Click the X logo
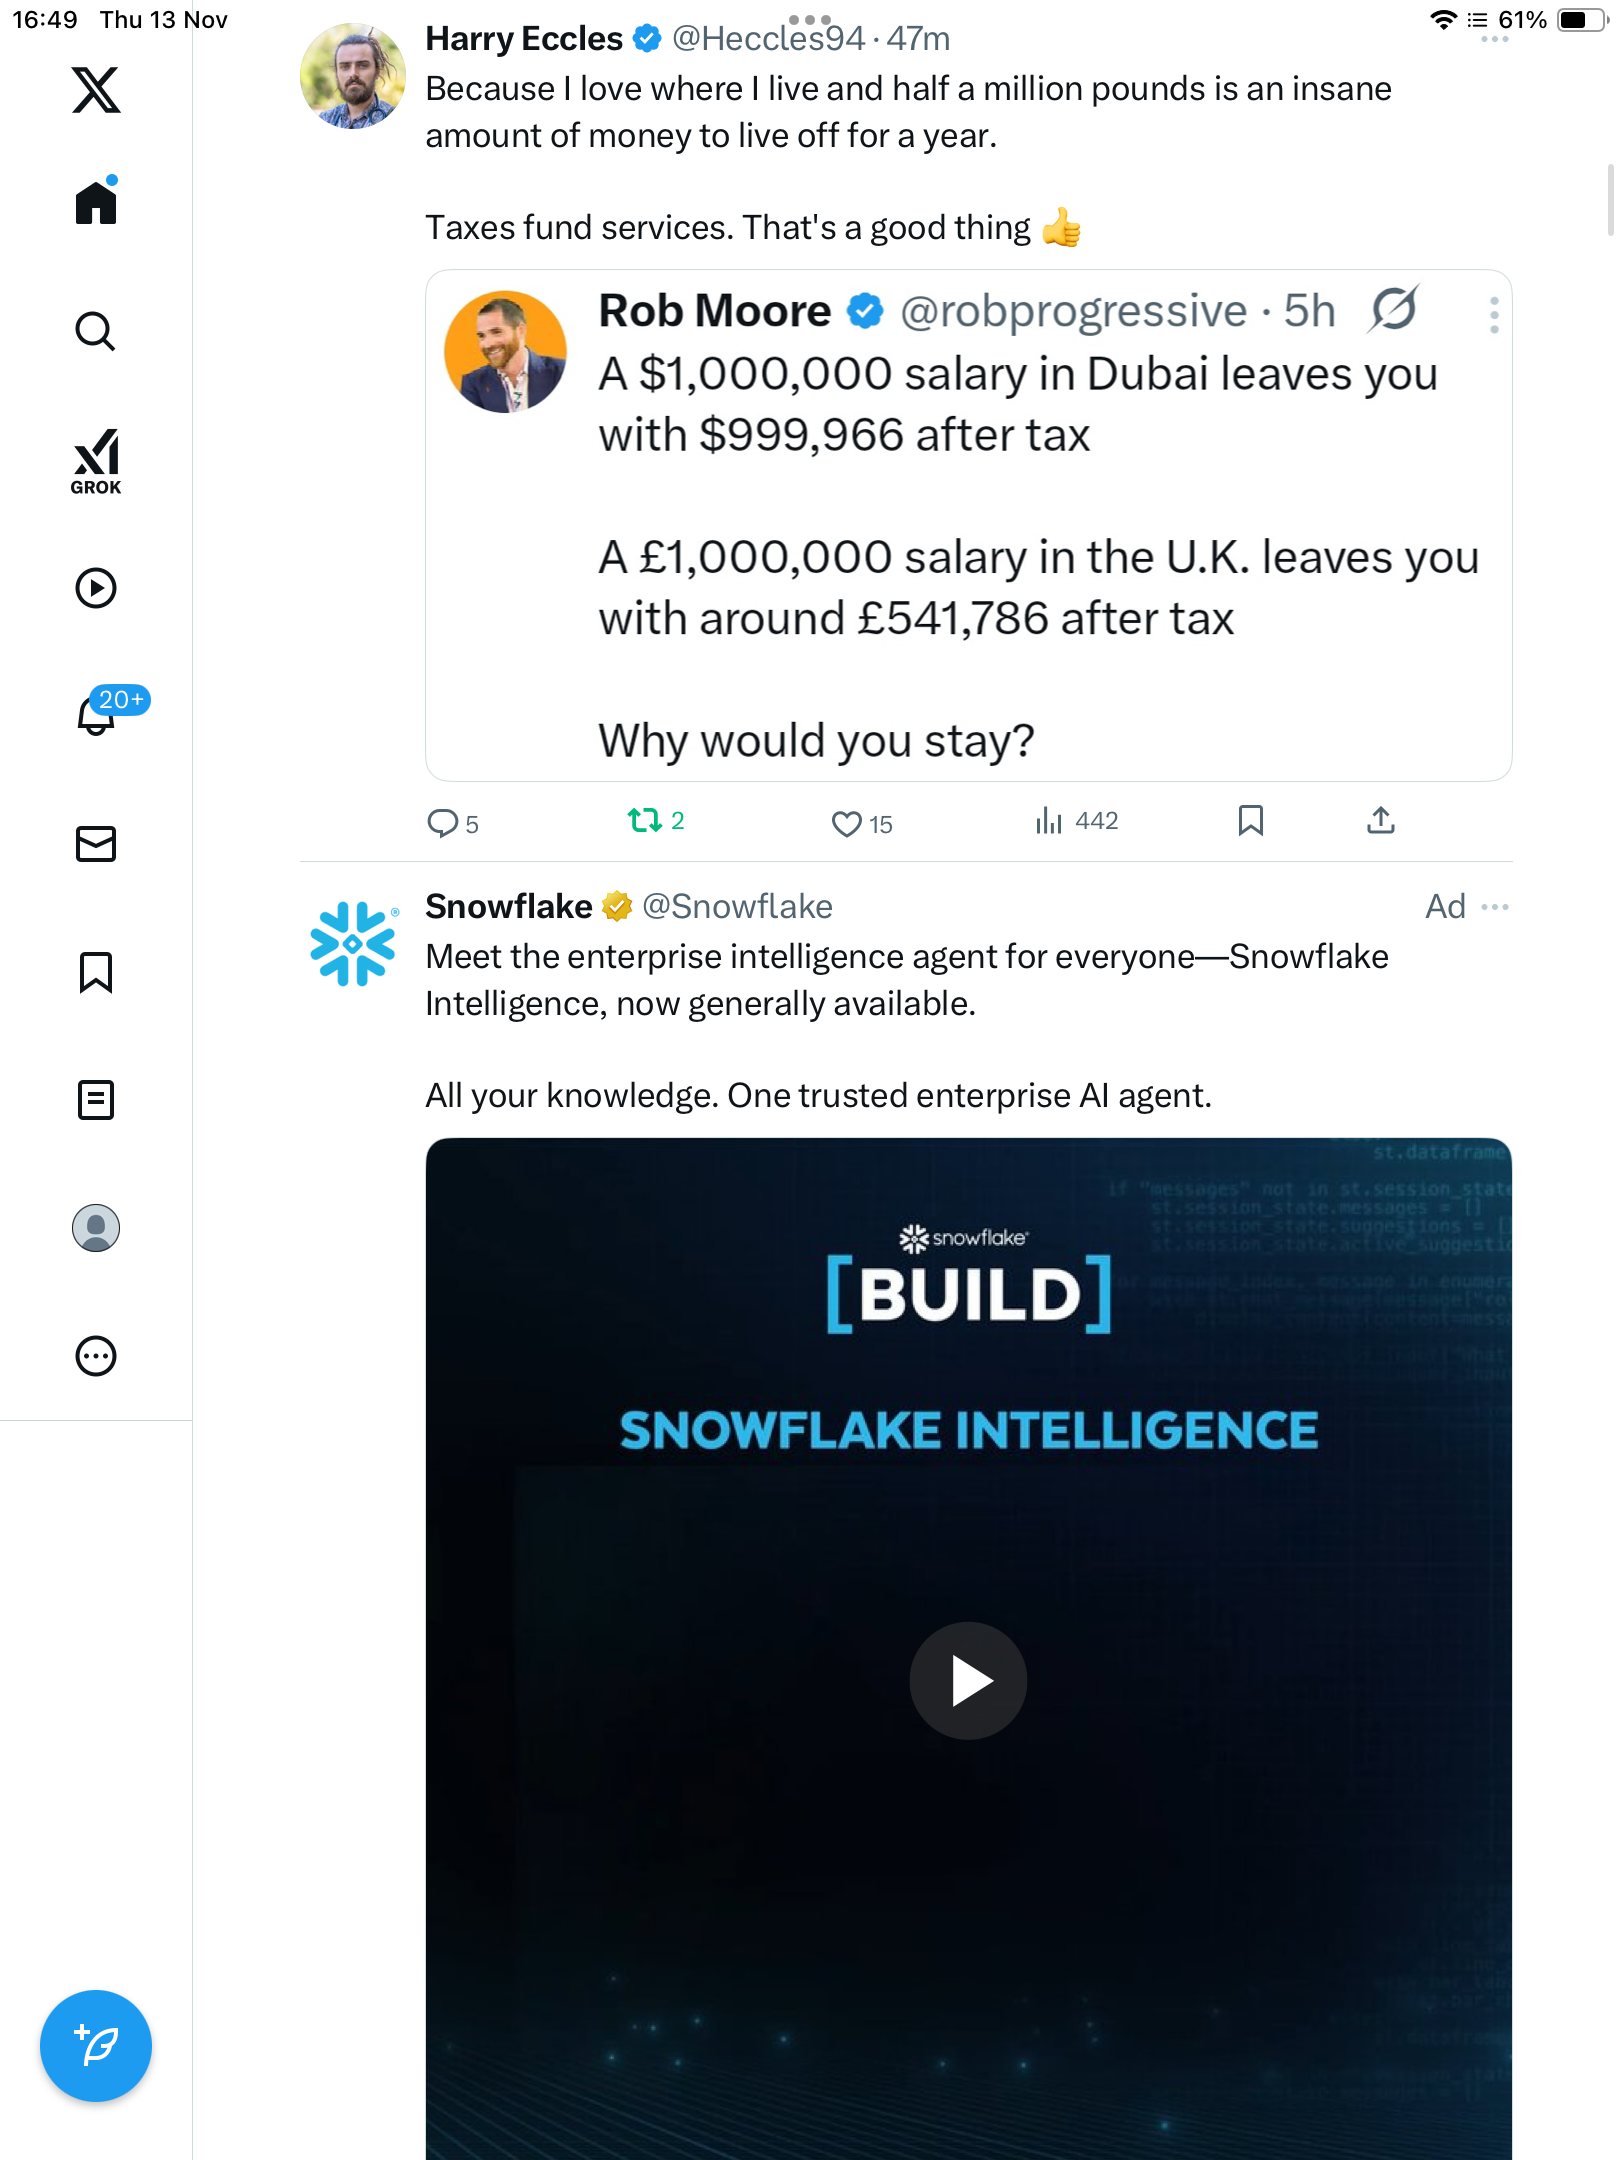 coord(96,90)
